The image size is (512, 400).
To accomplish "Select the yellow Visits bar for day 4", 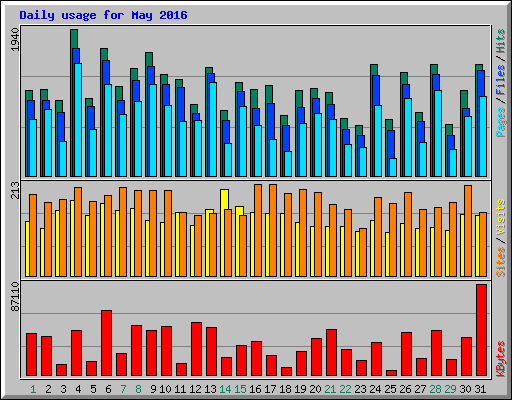I will point(72,238).
